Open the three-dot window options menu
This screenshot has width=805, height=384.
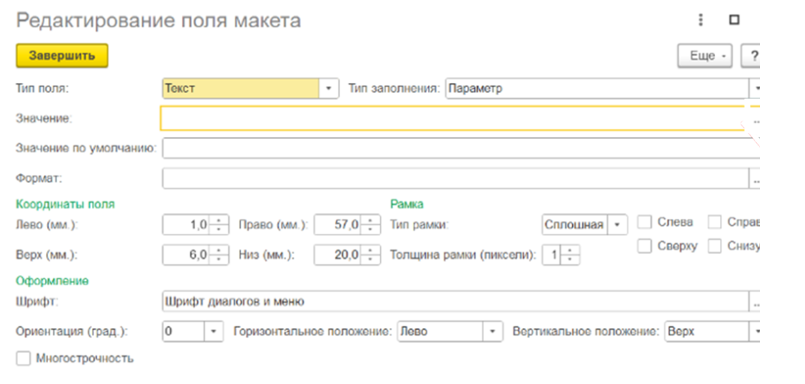(700, 20)
